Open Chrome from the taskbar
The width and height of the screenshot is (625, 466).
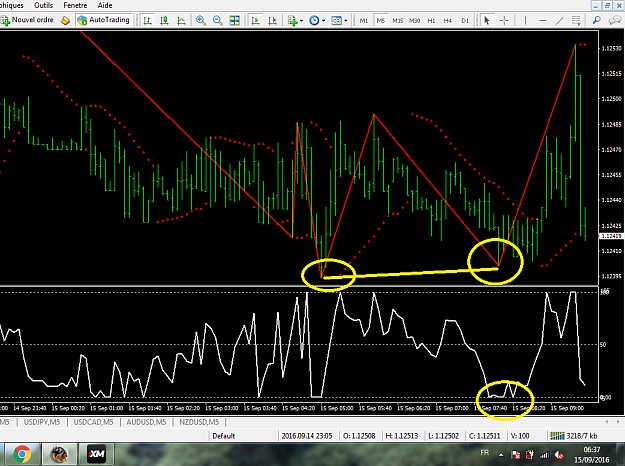click(22, 454)
